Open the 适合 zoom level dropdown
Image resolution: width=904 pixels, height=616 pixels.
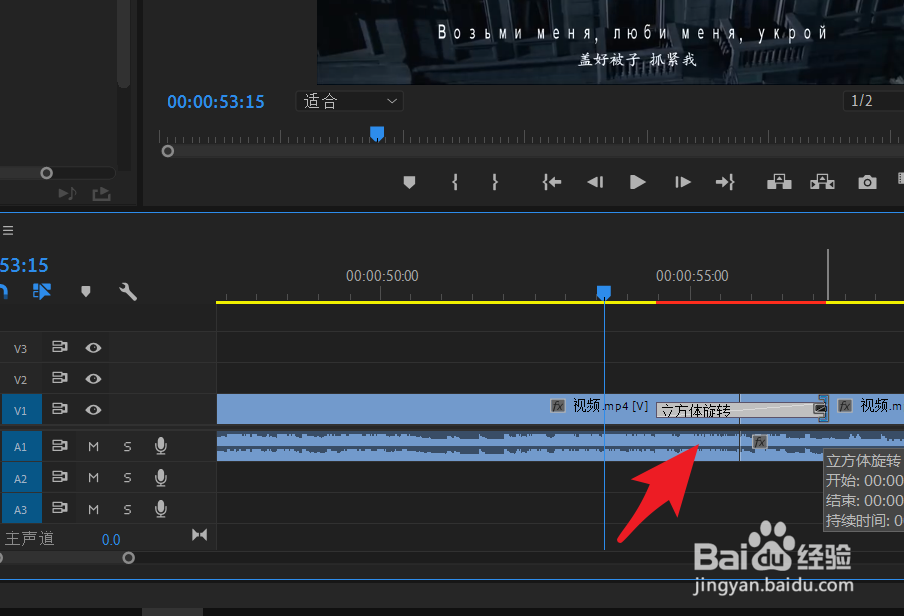(x=349, y=101)
